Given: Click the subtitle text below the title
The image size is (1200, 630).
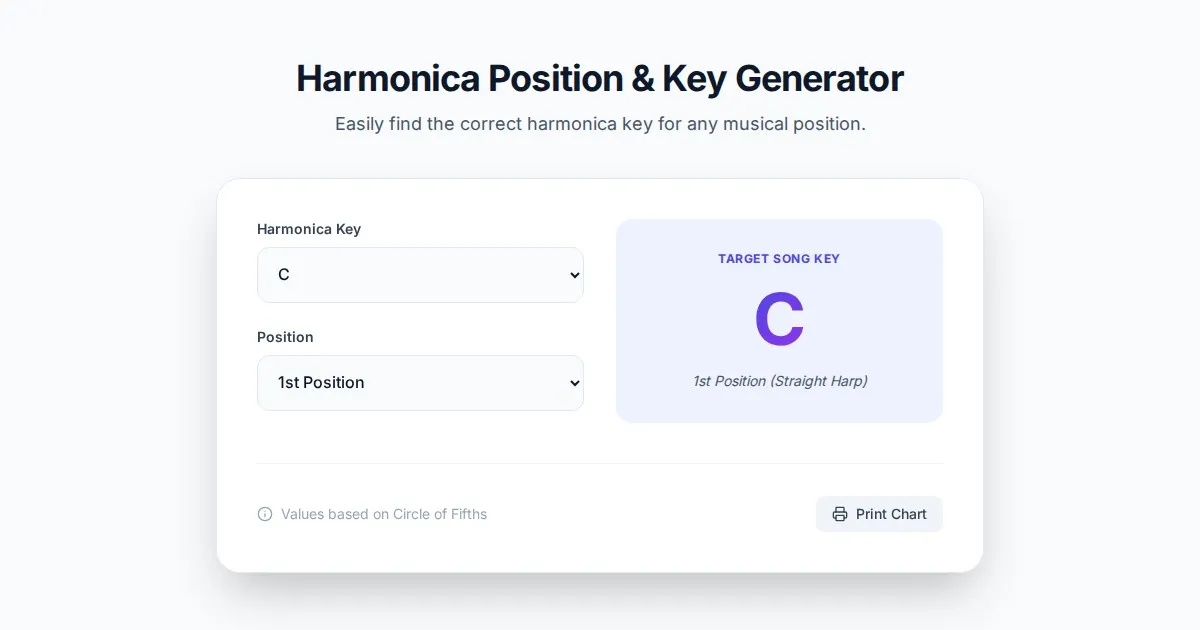Looking at the screenshot, I should (x=600, y=124).
